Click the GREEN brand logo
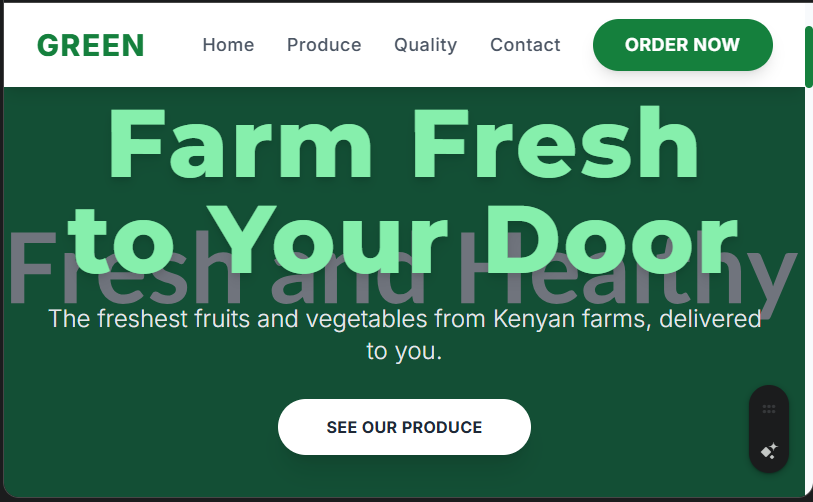This screenshot has width=813, height=502. [91, 45]
